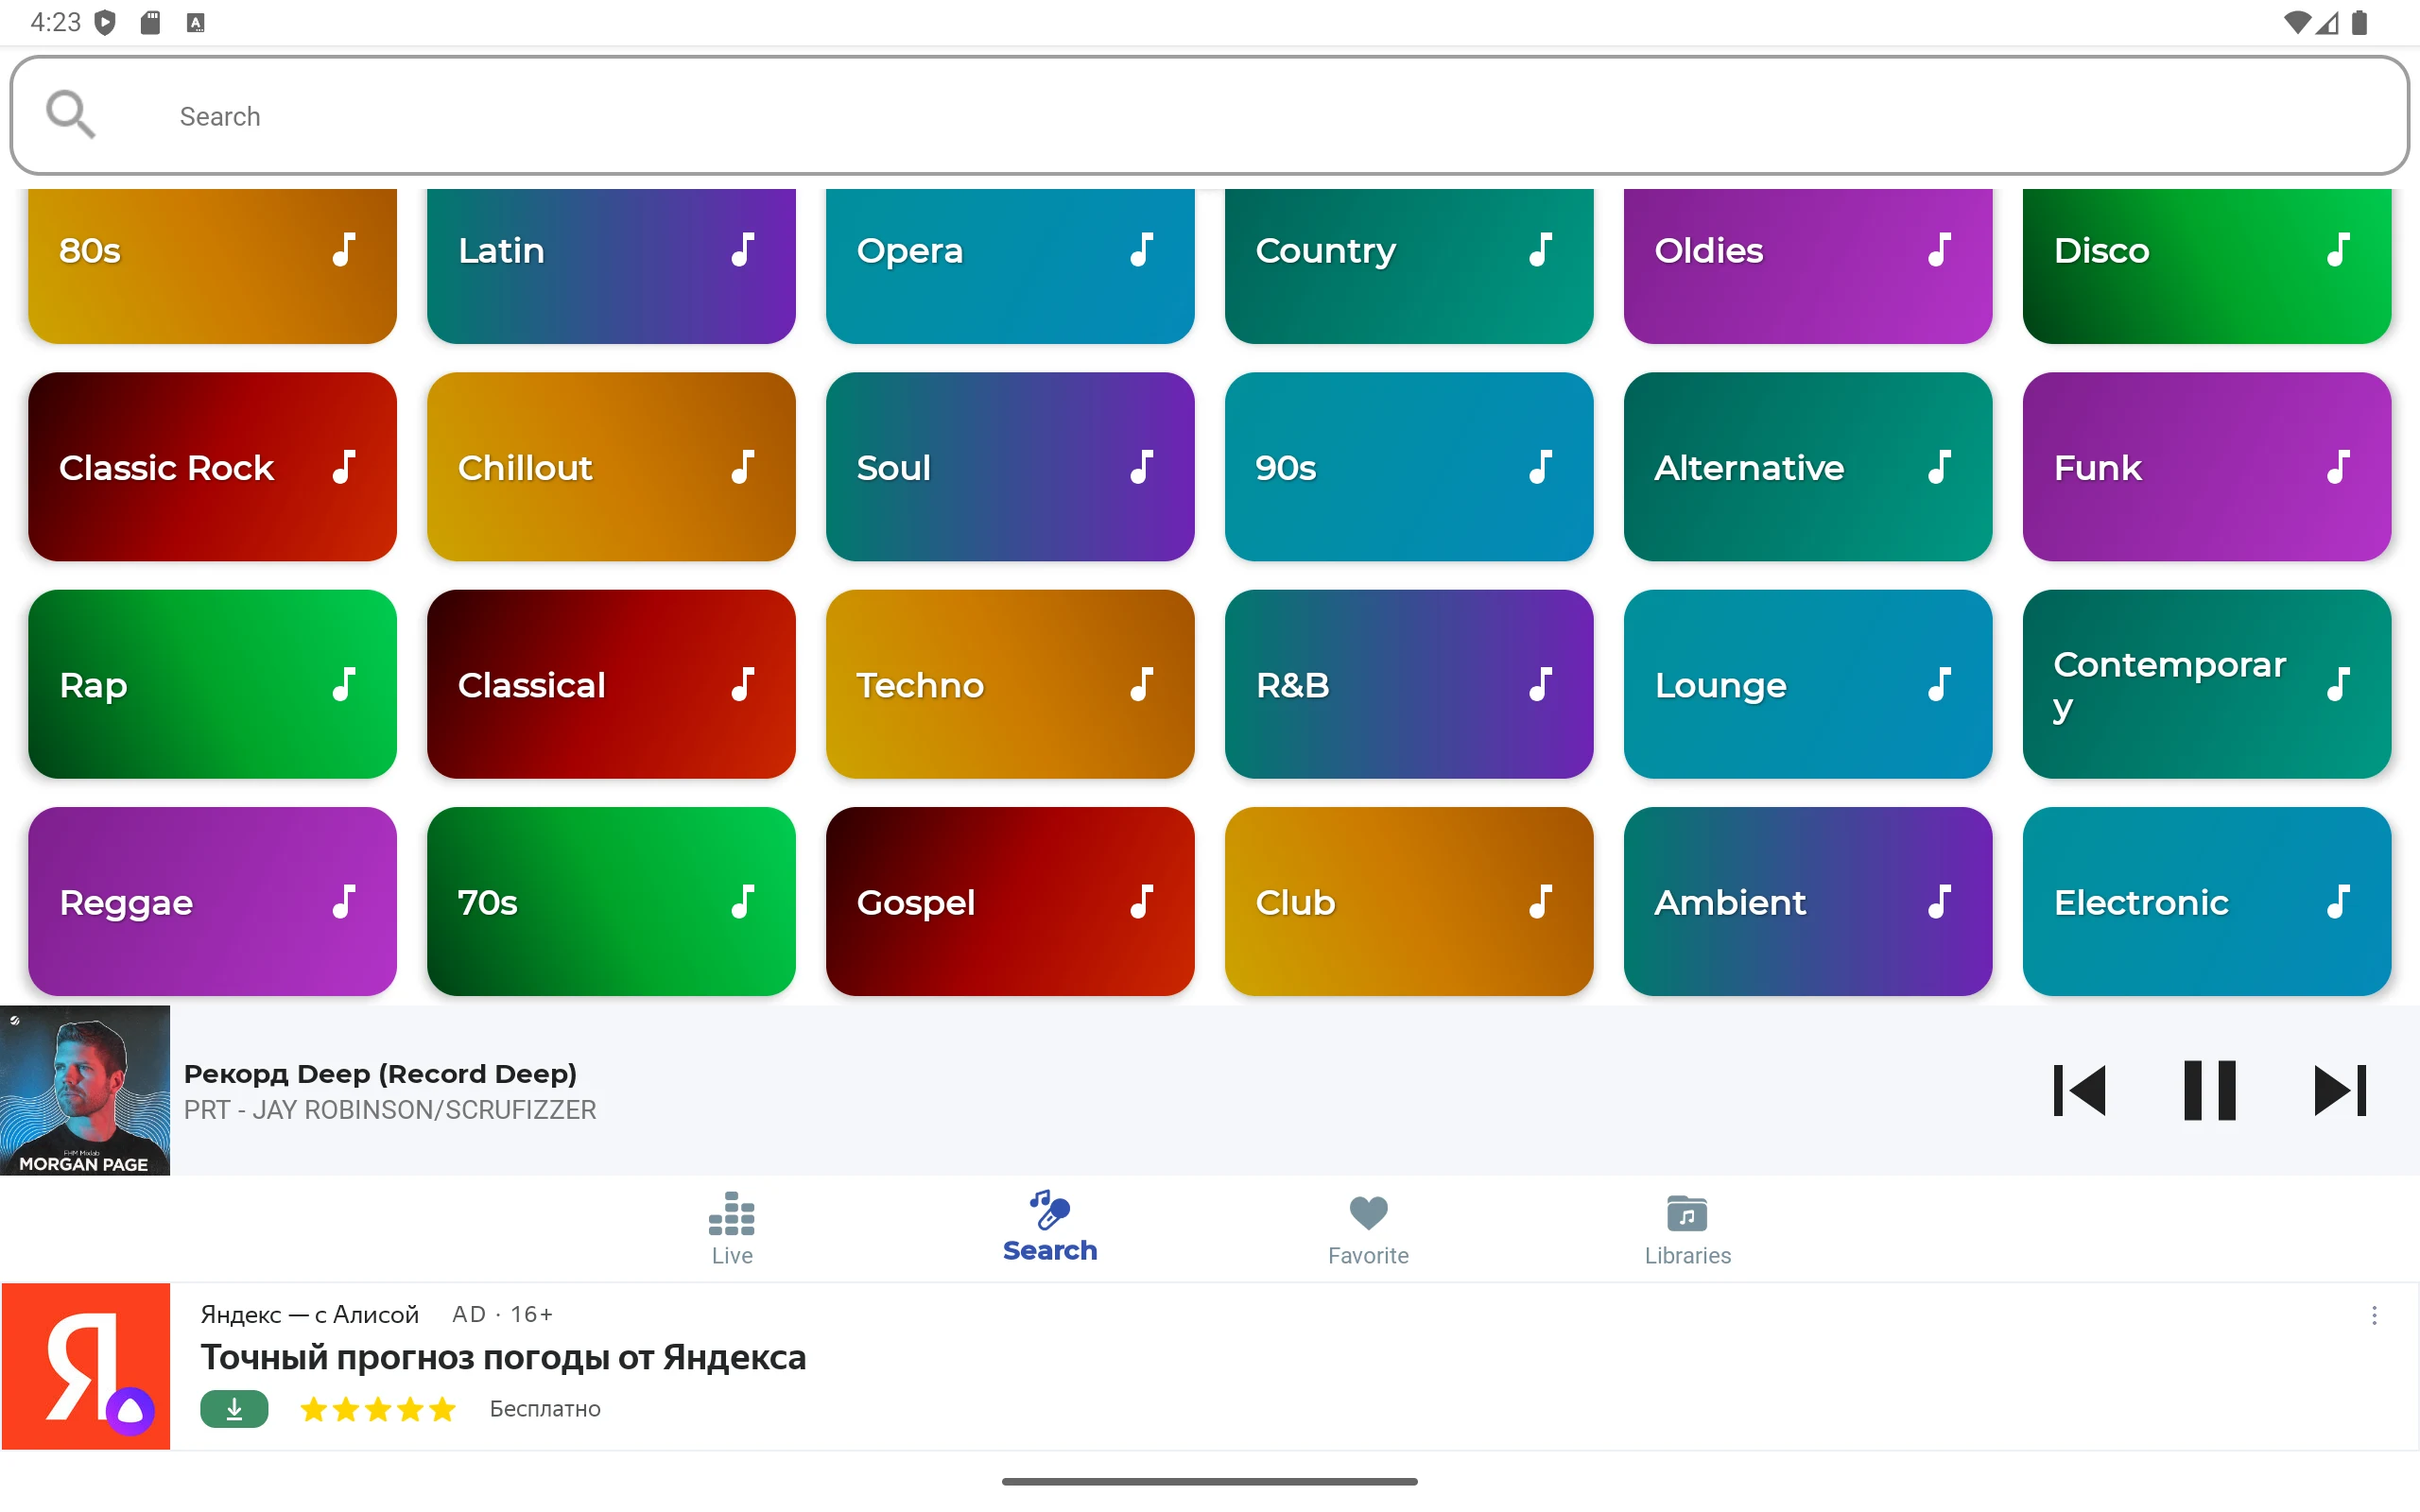This screenshot has width=2420, height=1512.
Task: Click the music note on Classical tile
Action: (x=743, y=684)
